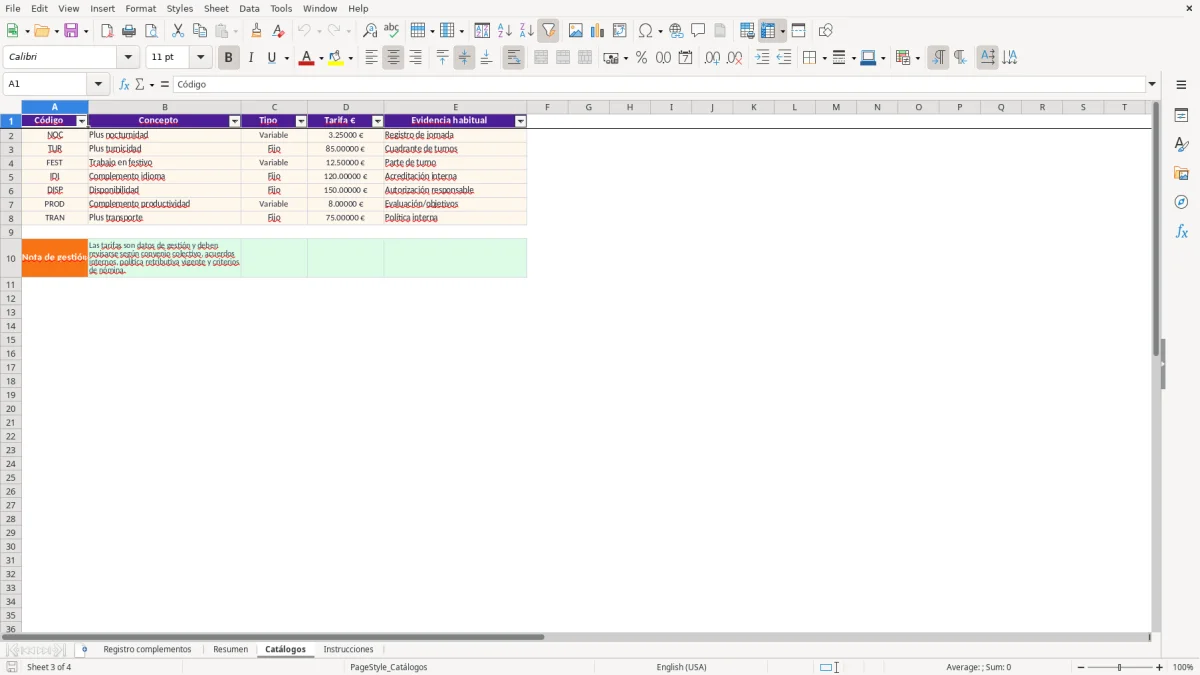The height and width of the screenshot is (675, 1200).
Task: Click Clone Formatting paintbrush icon
Action: click(x=257, y=31)
